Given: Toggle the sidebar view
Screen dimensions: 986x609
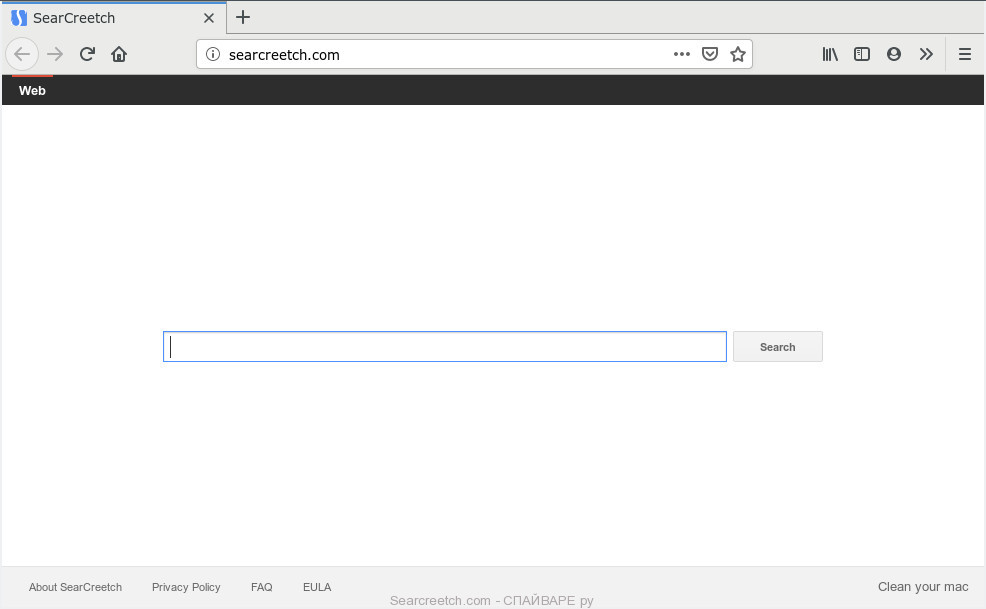Looking at the screenshot, I should point(861,54).
